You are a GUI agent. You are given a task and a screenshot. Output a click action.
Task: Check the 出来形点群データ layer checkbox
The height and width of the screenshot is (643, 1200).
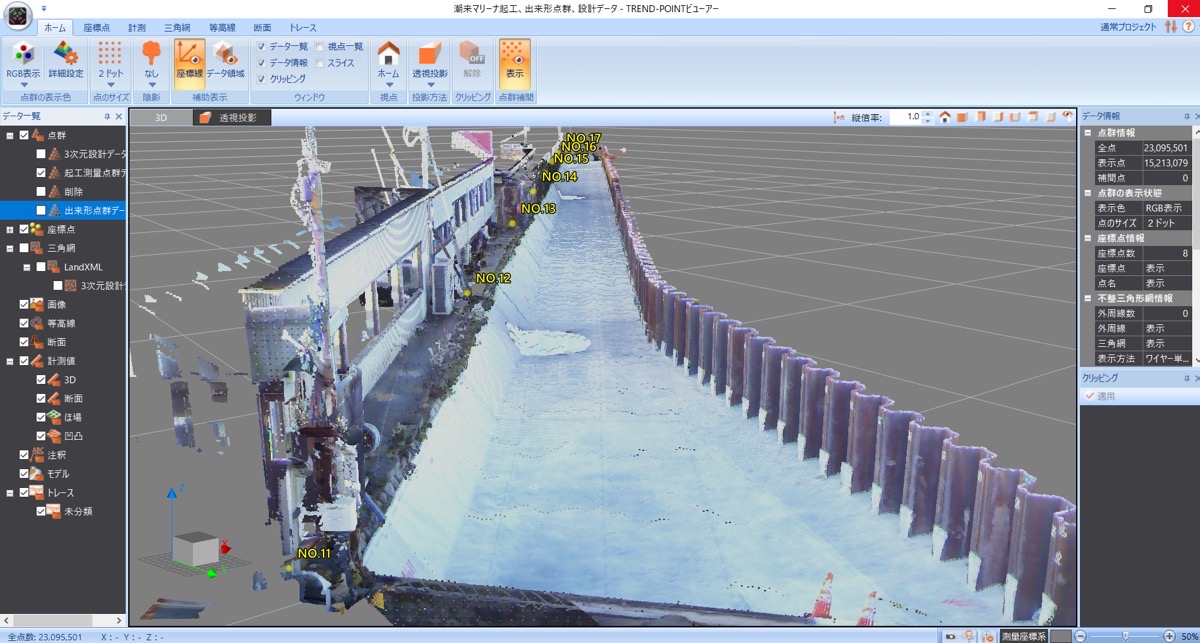click(x=41, y=211)
